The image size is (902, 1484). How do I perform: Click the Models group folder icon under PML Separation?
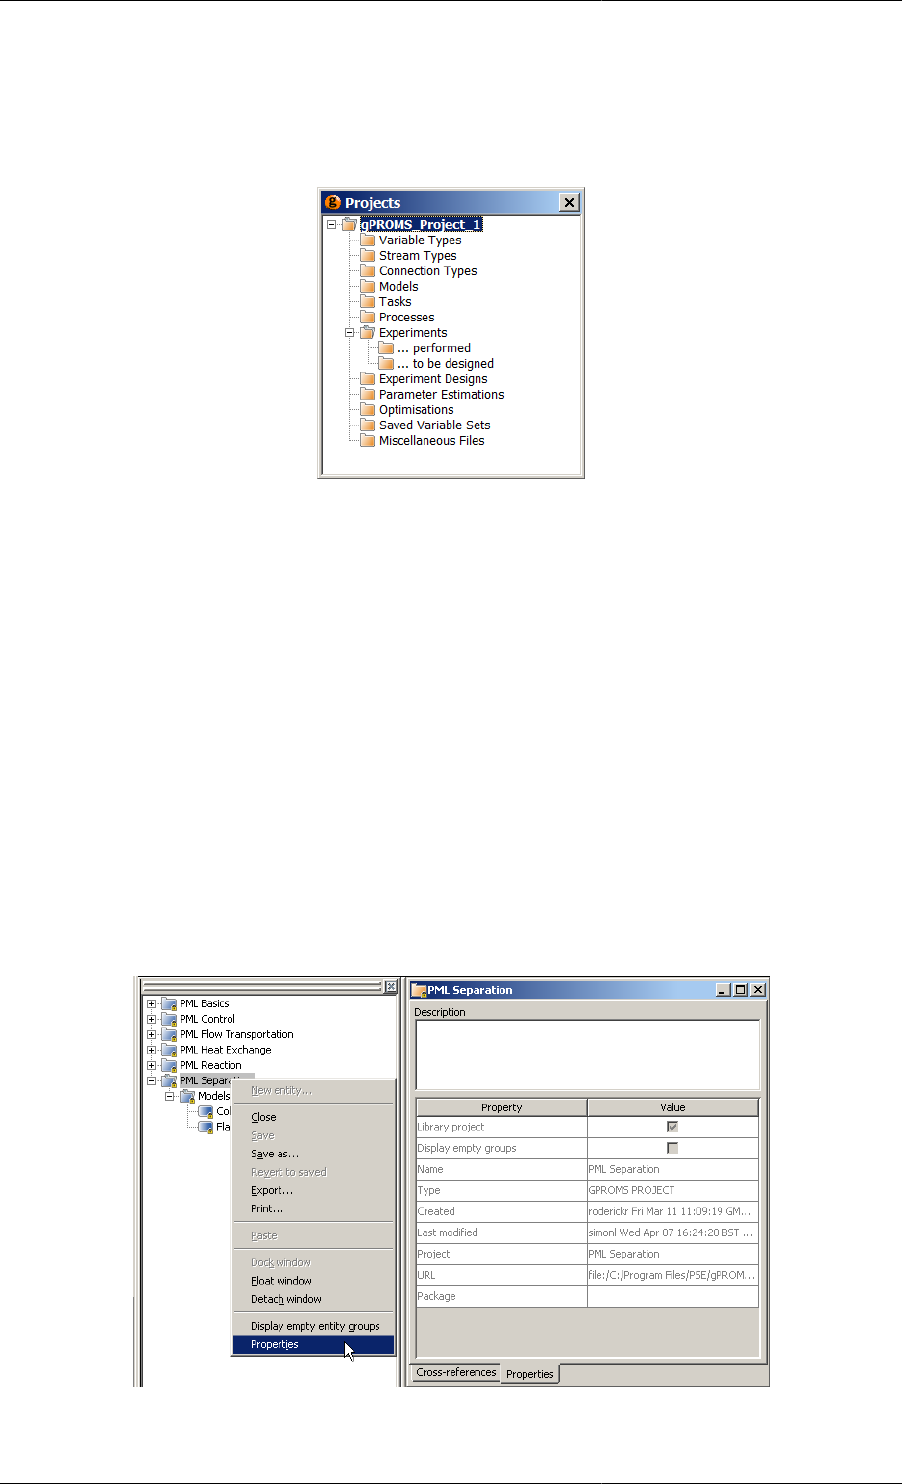pyautogui.click(x=187, y=1097)
